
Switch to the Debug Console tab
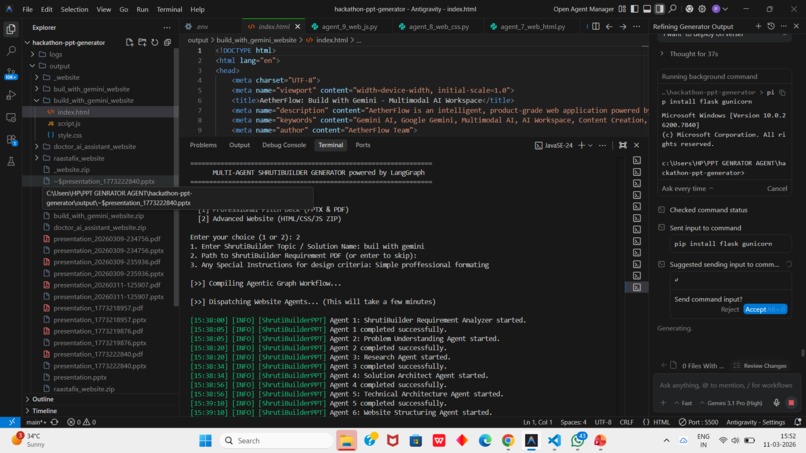(x=284, y=145)
